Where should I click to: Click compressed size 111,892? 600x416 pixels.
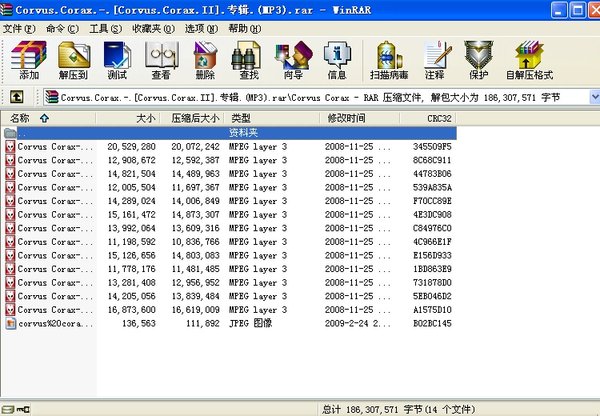[x=202, y=323]
